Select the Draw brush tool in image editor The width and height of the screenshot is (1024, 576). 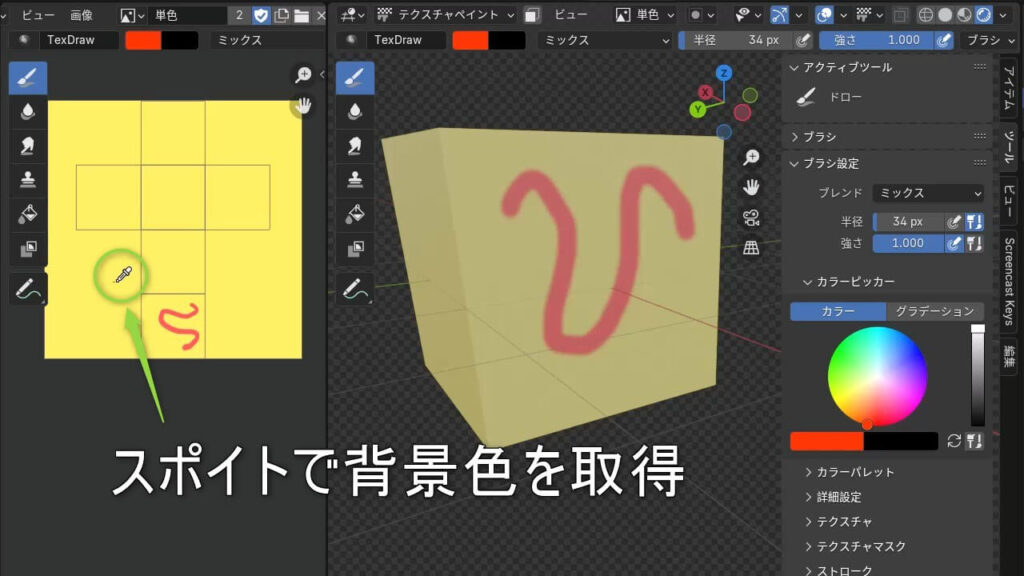tap(27, 78)
